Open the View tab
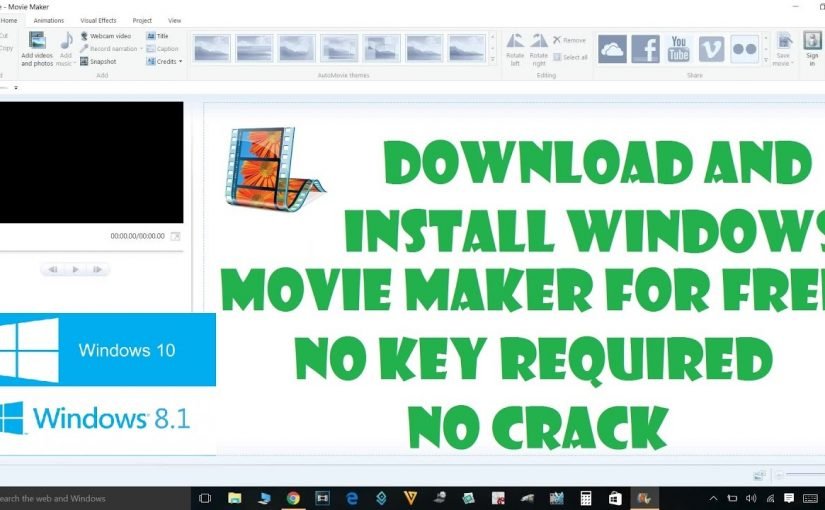The height and width of the screenshot is (510, 825). [174, 21]
